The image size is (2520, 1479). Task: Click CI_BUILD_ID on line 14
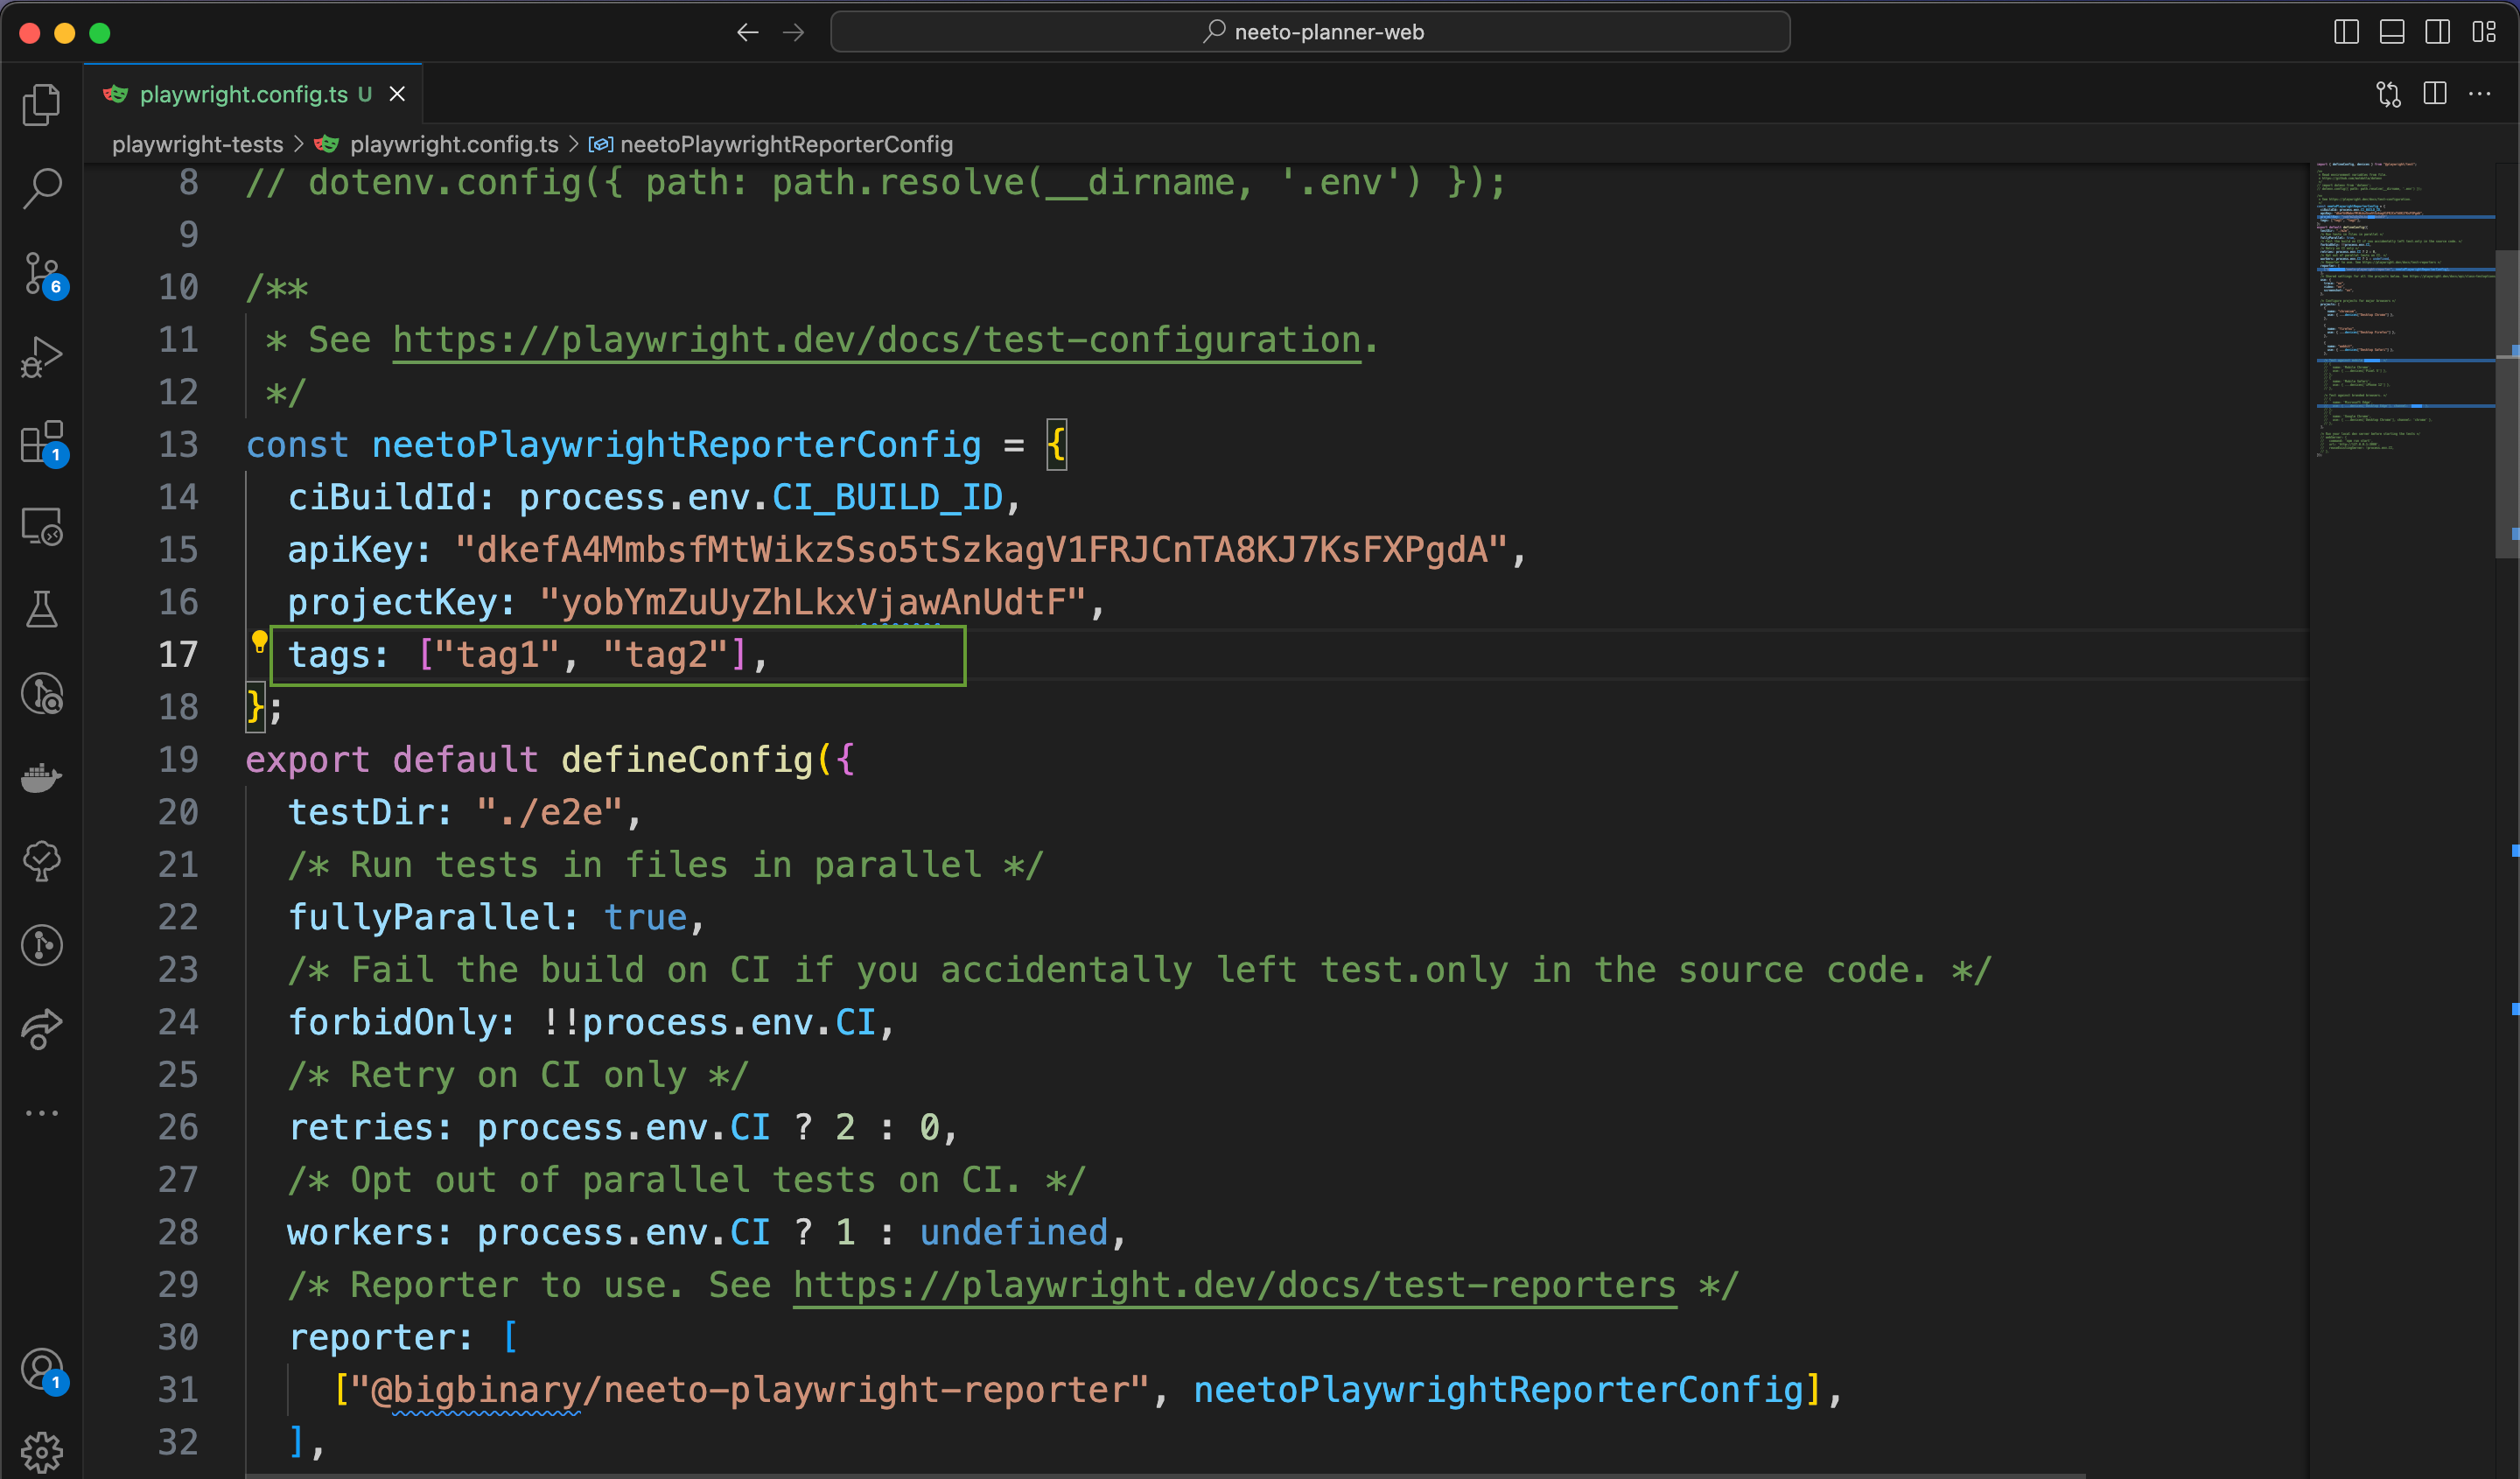[x=887, y=498]
